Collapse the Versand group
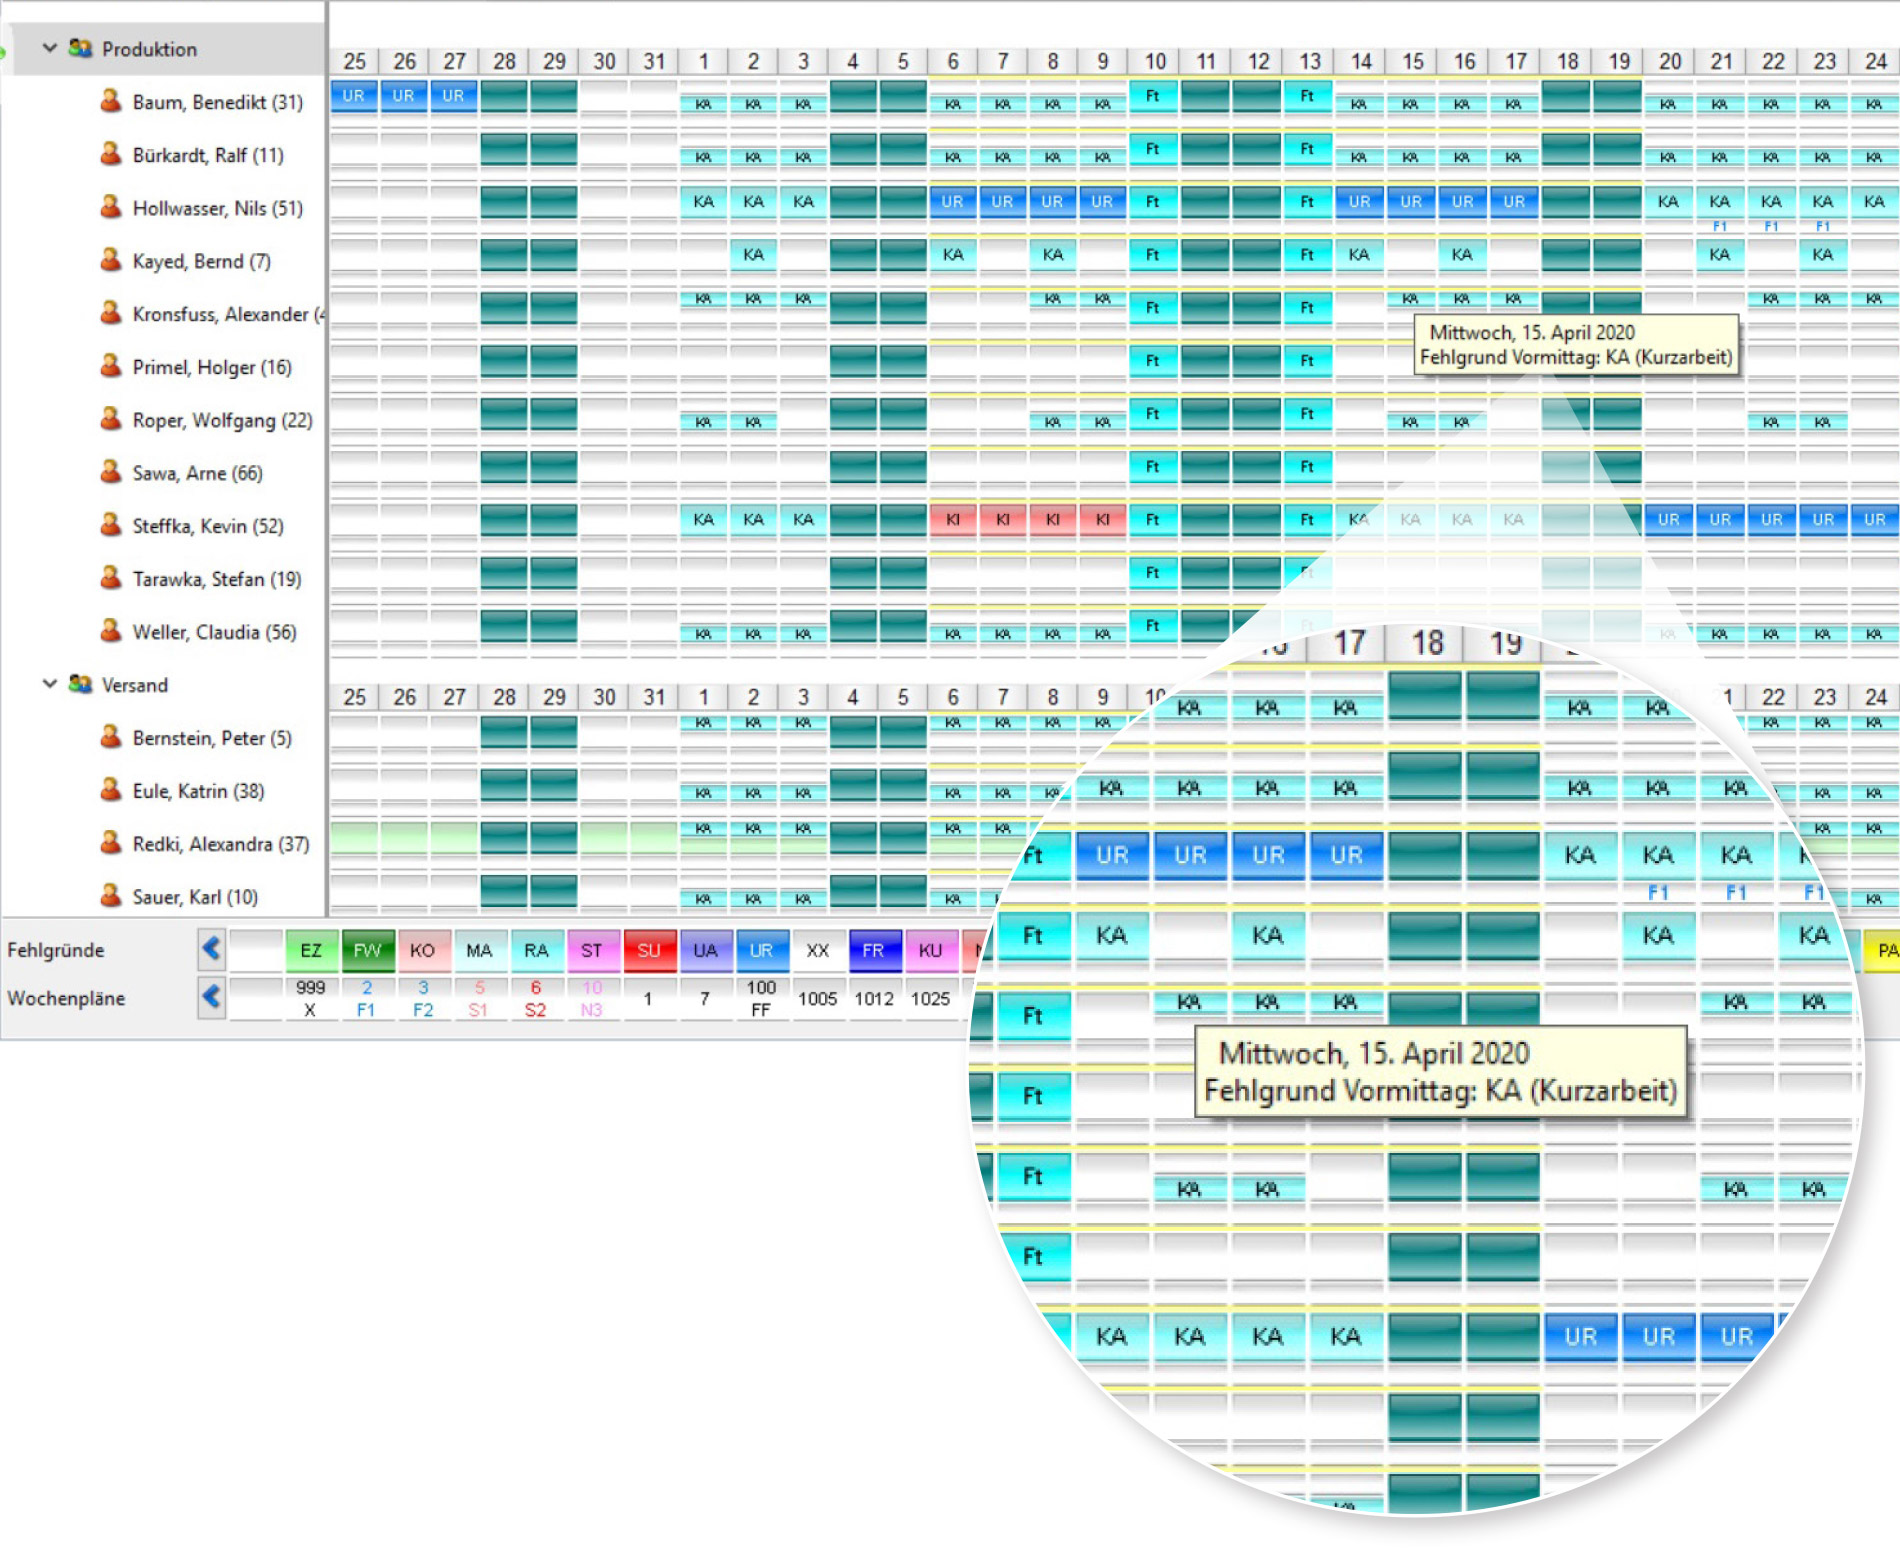Viewport: 1900px width, 1554px height. (49, 684)
